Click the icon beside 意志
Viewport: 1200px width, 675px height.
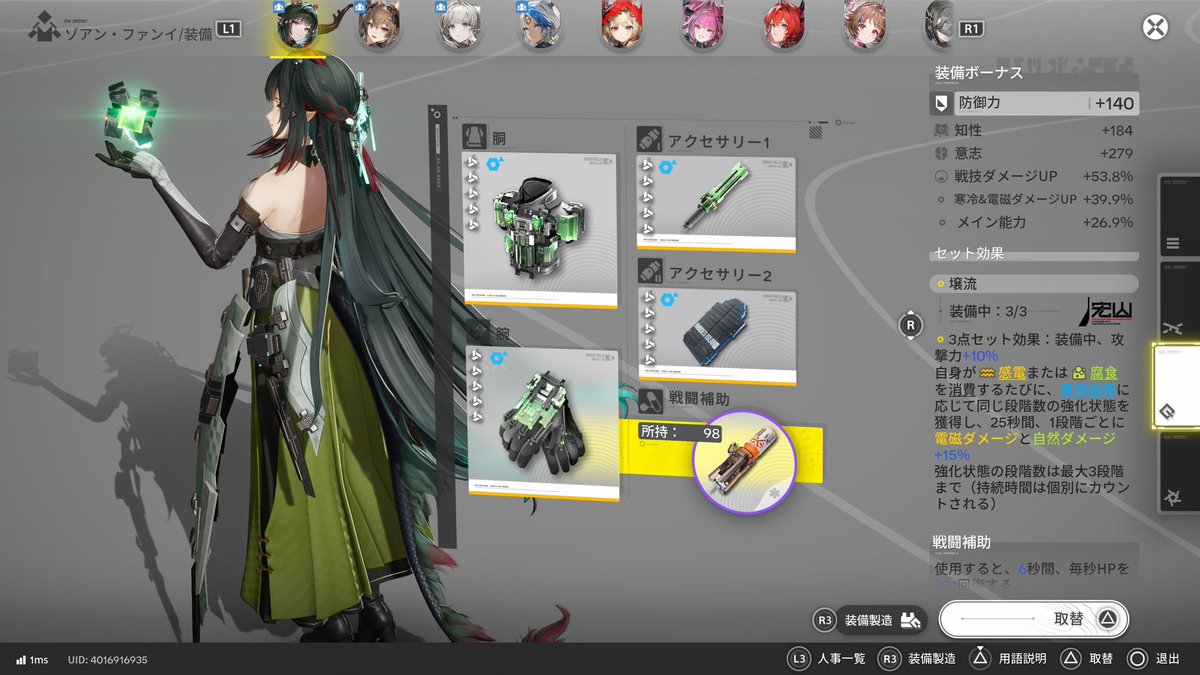coord(940,153)
